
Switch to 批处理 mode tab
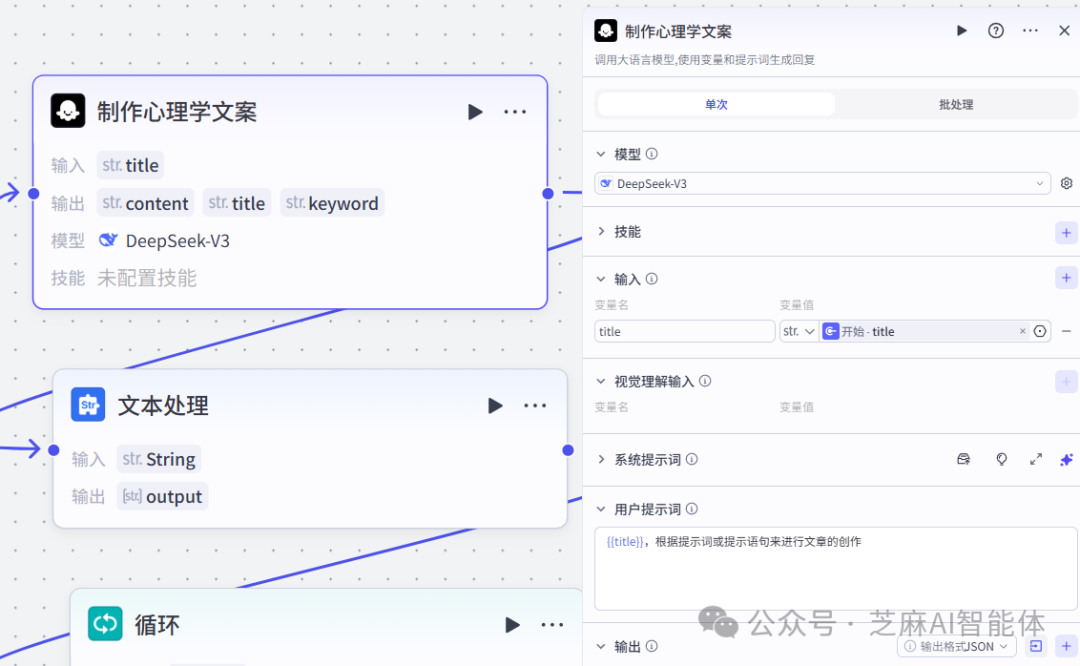click(x=956, y=104)
